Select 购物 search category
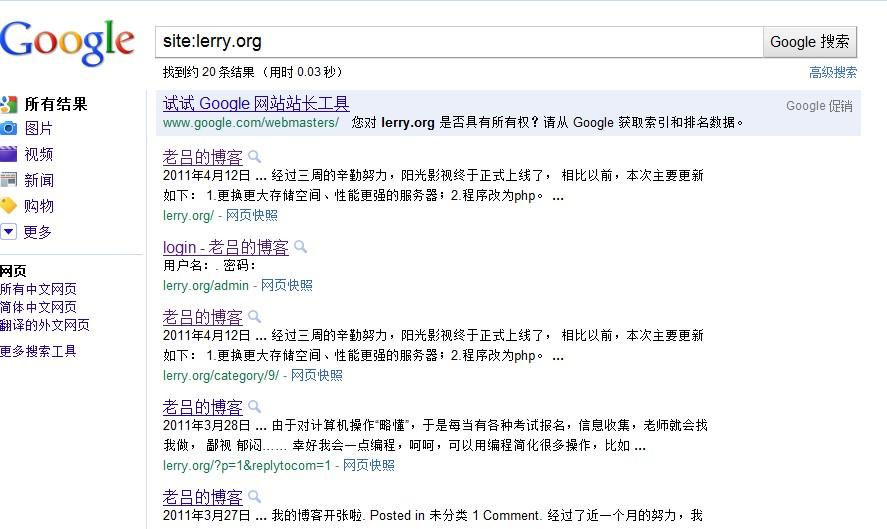 [x=38, y=206]
